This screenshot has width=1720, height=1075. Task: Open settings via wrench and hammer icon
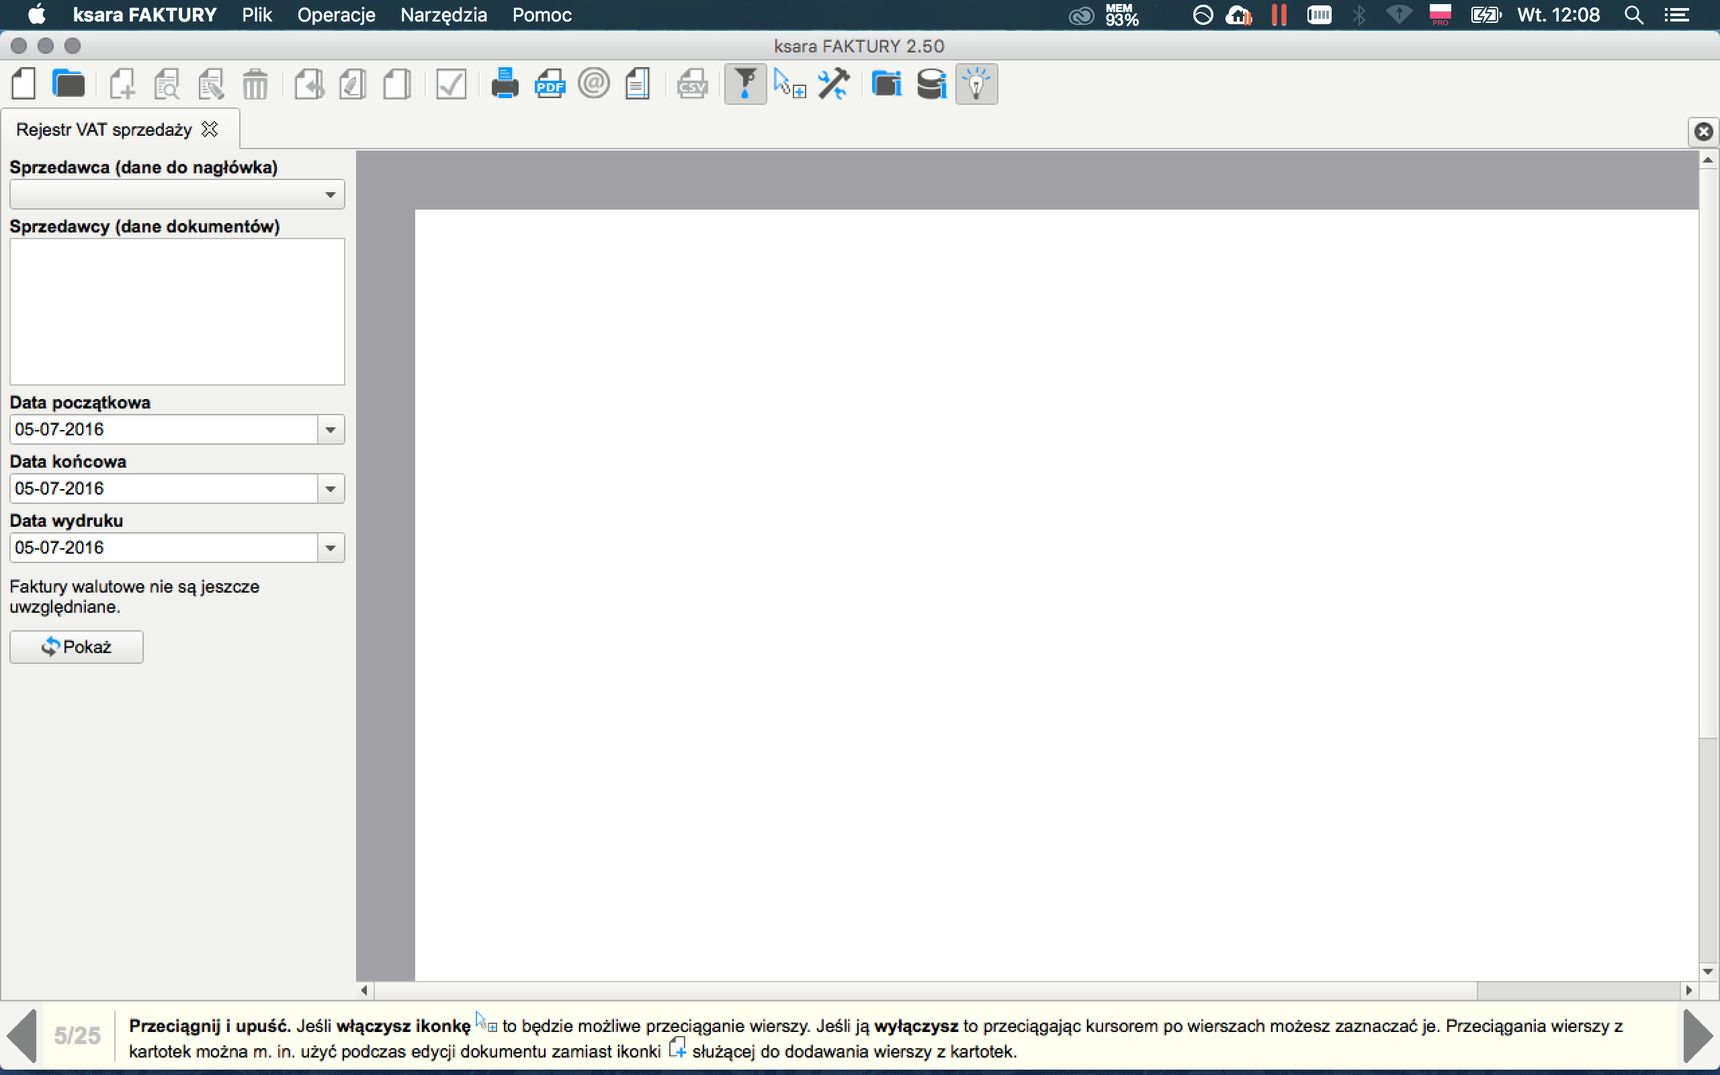pos(834,84)
